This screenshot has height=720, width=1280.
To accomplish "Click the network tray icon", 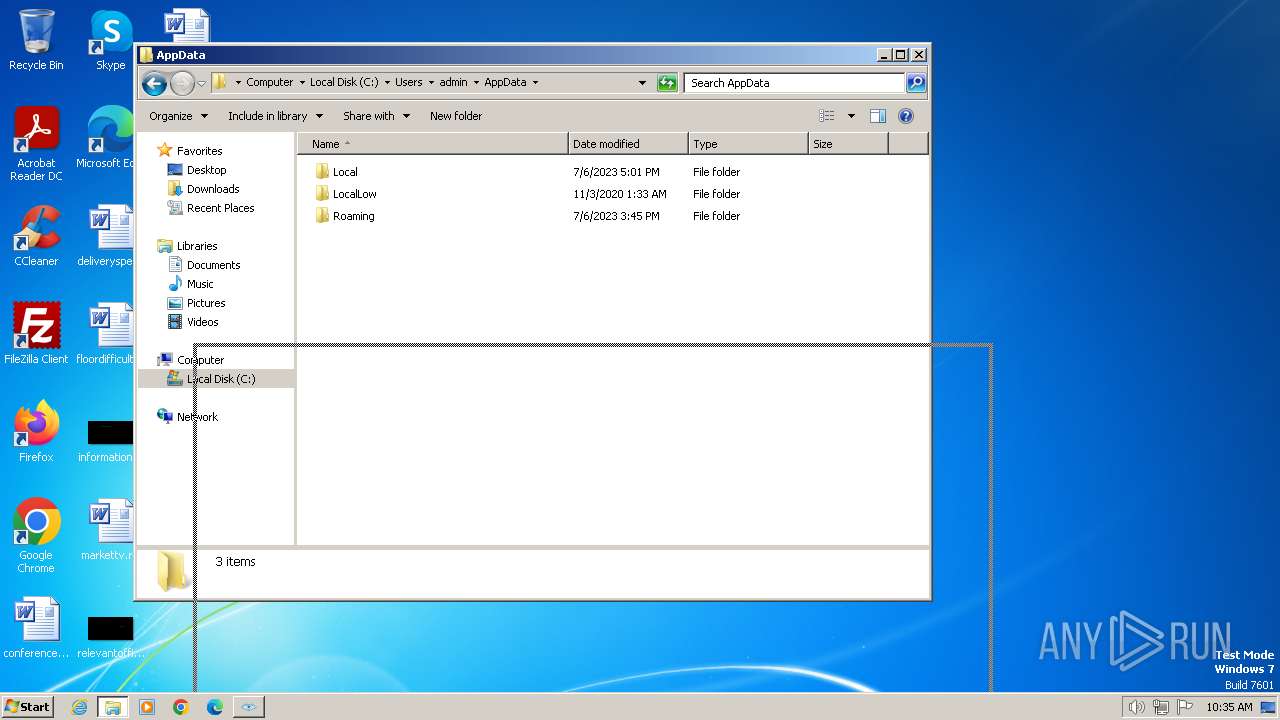I will pyautogui.click(x=1161, y=707).
